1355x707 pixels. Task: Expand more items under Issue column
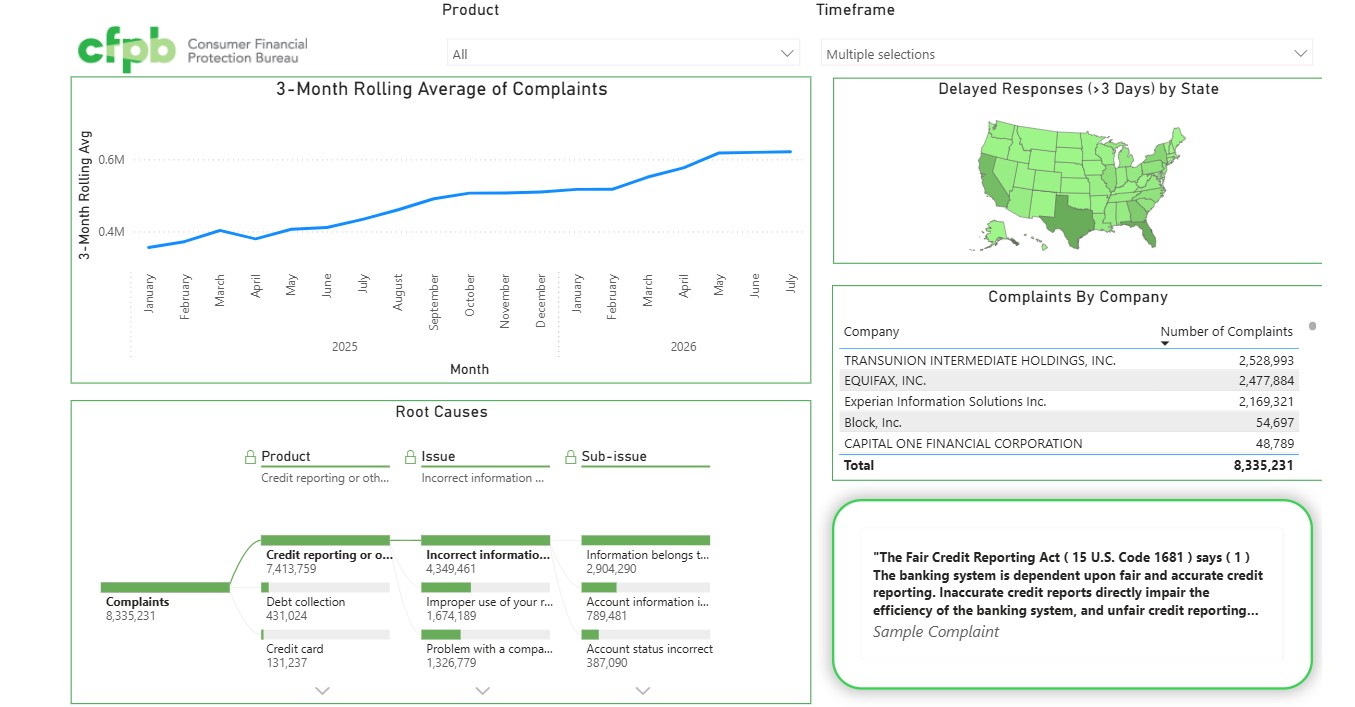click(482, 690)
